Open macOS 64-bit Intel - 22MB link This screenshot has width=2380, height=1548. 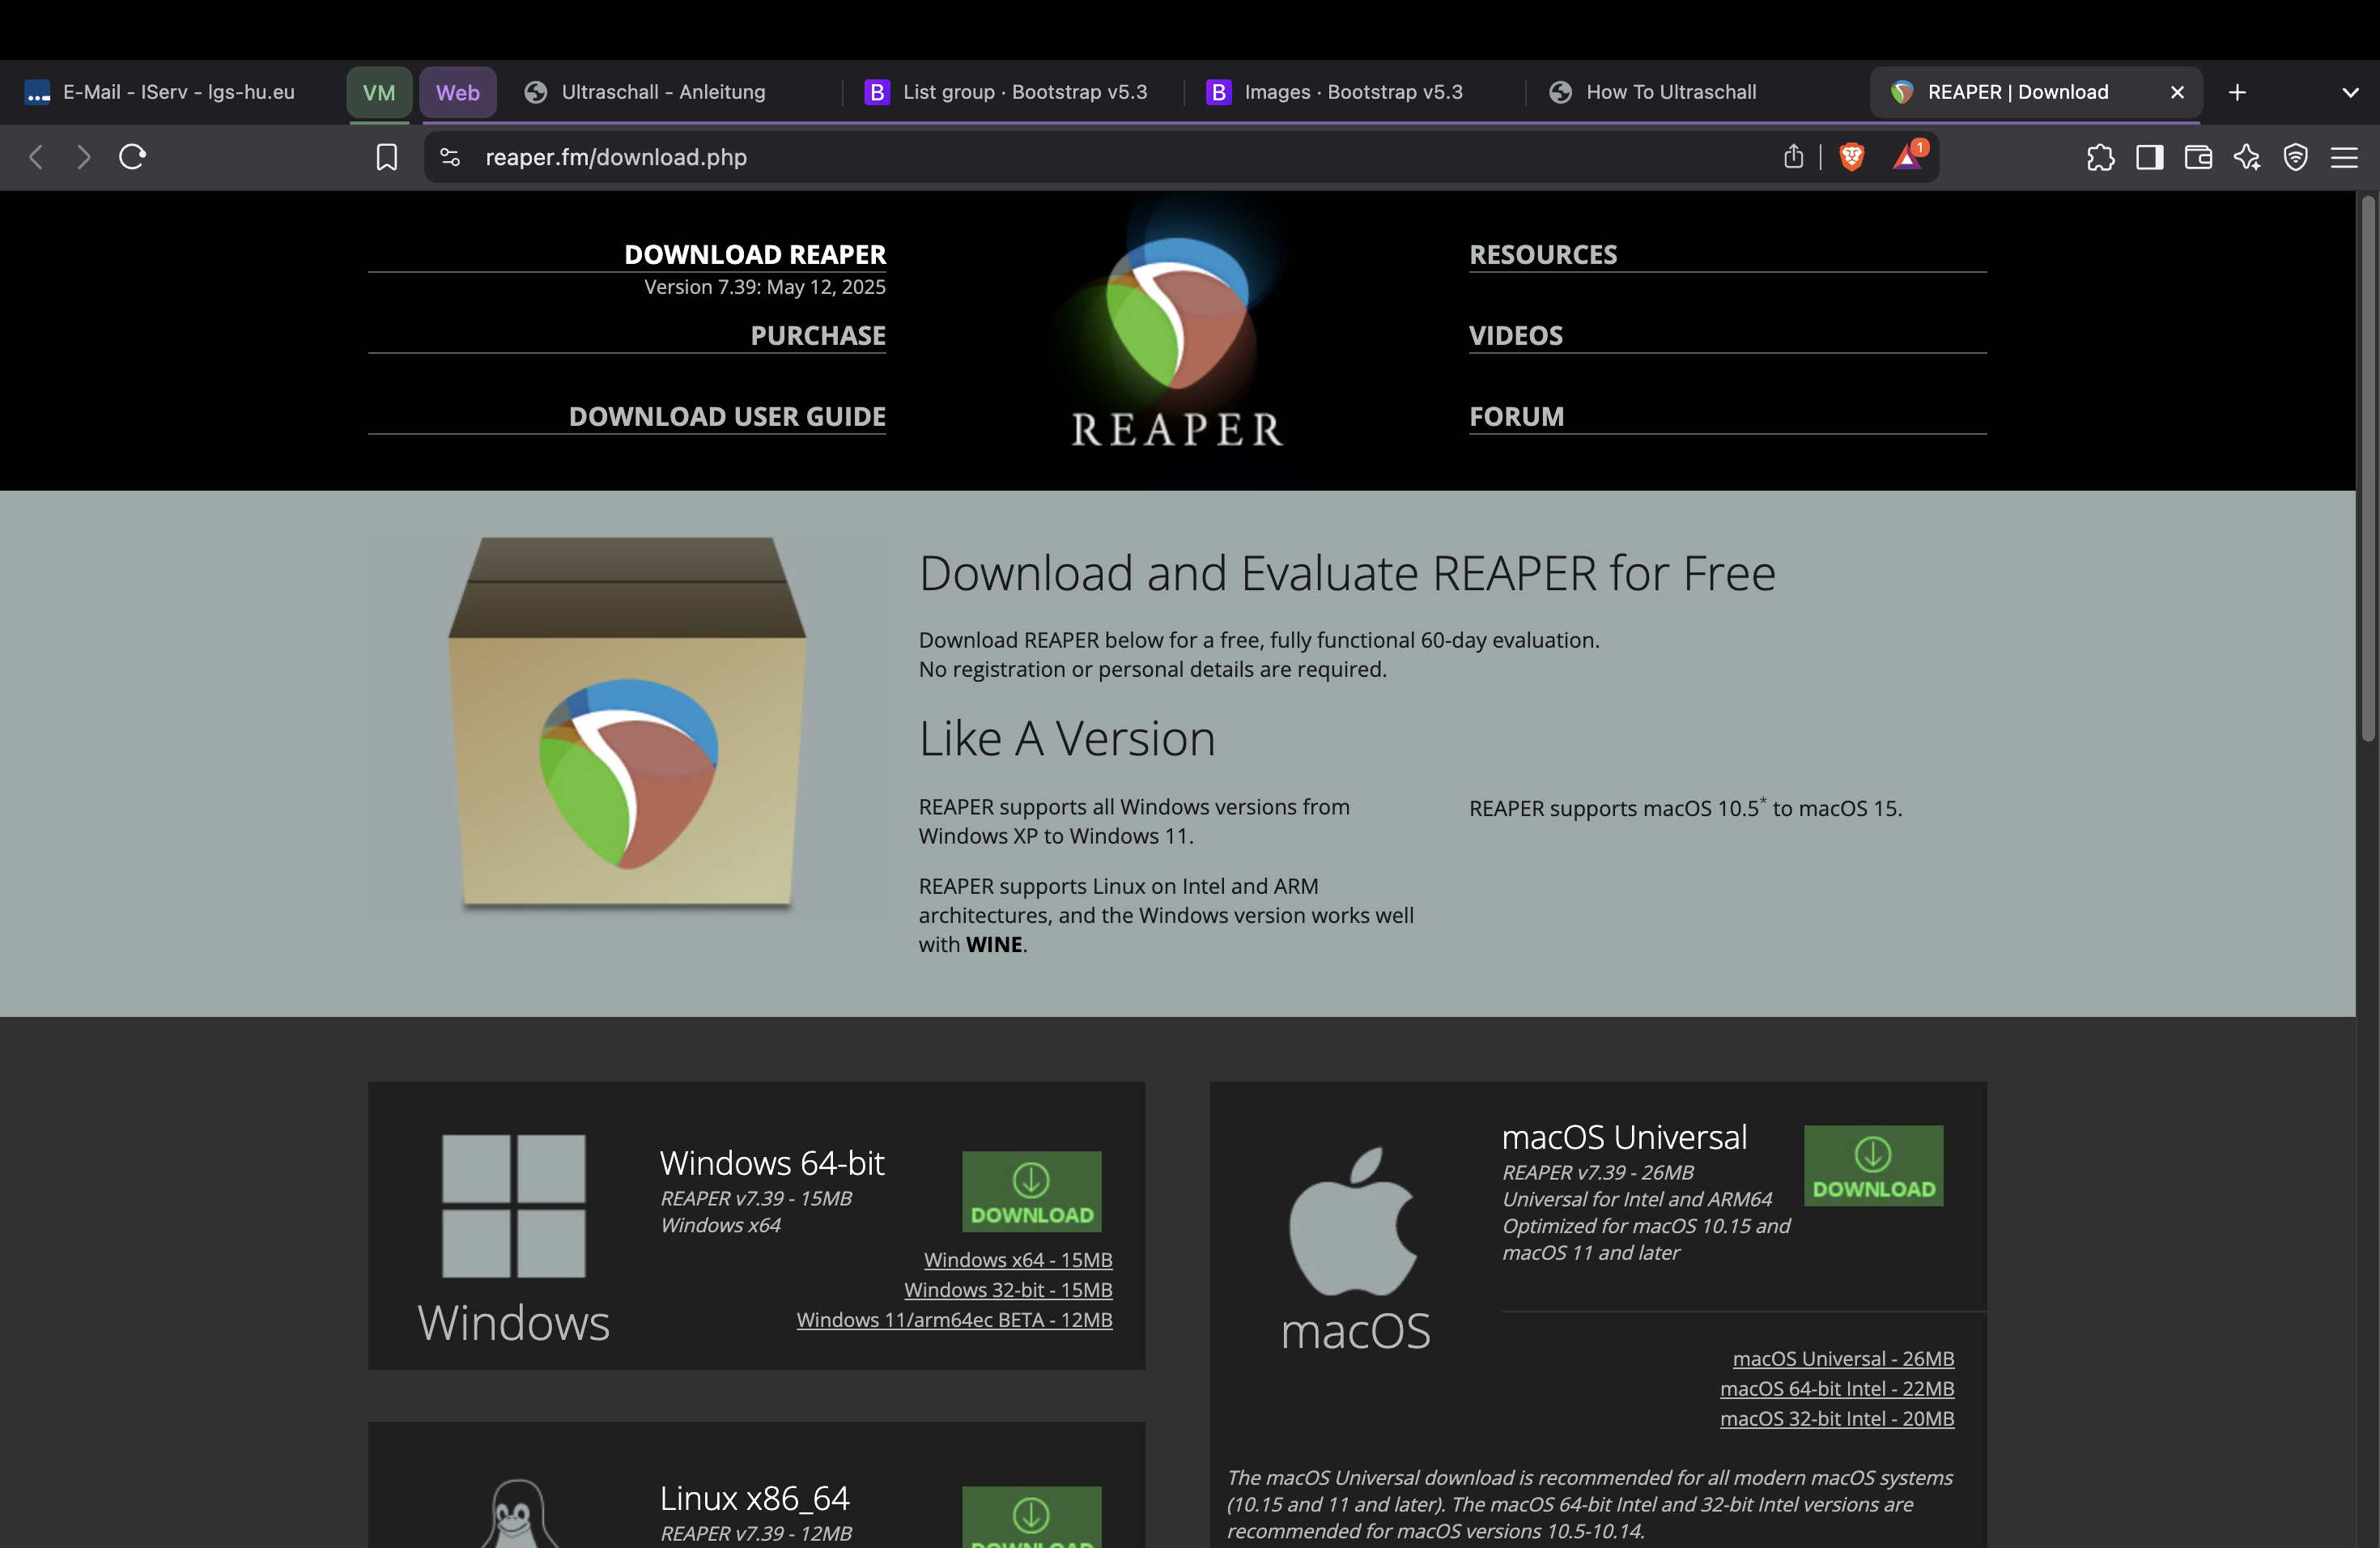(1837, 1389)
